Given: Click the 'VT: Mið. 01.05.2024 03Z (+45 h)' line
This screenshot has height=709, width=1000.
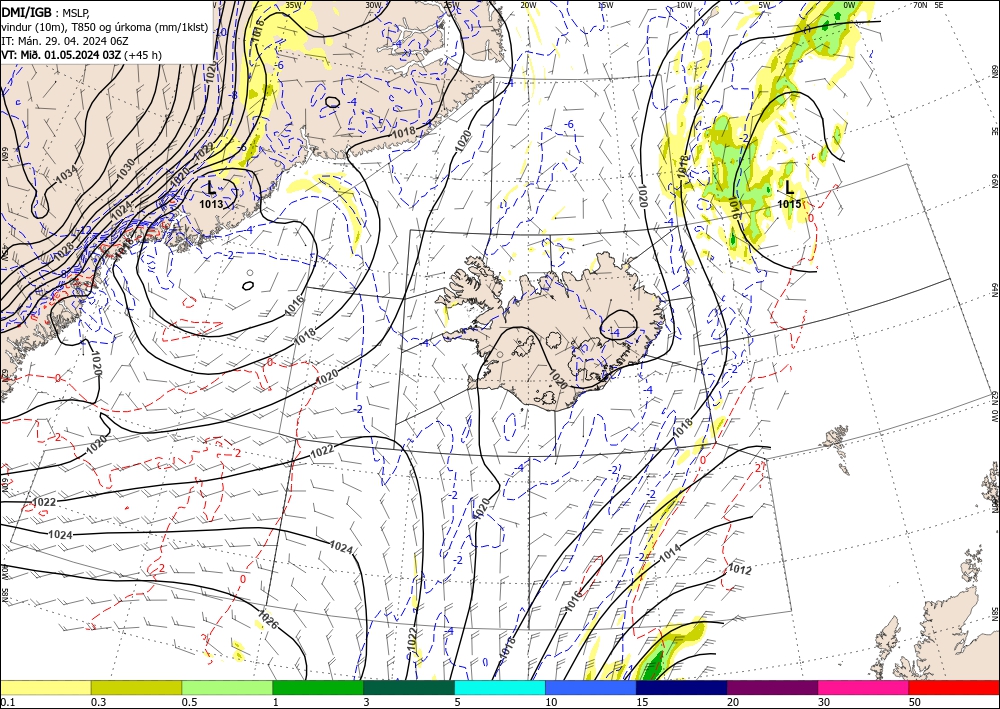Looking at the screenshot, I should point(82,55).
